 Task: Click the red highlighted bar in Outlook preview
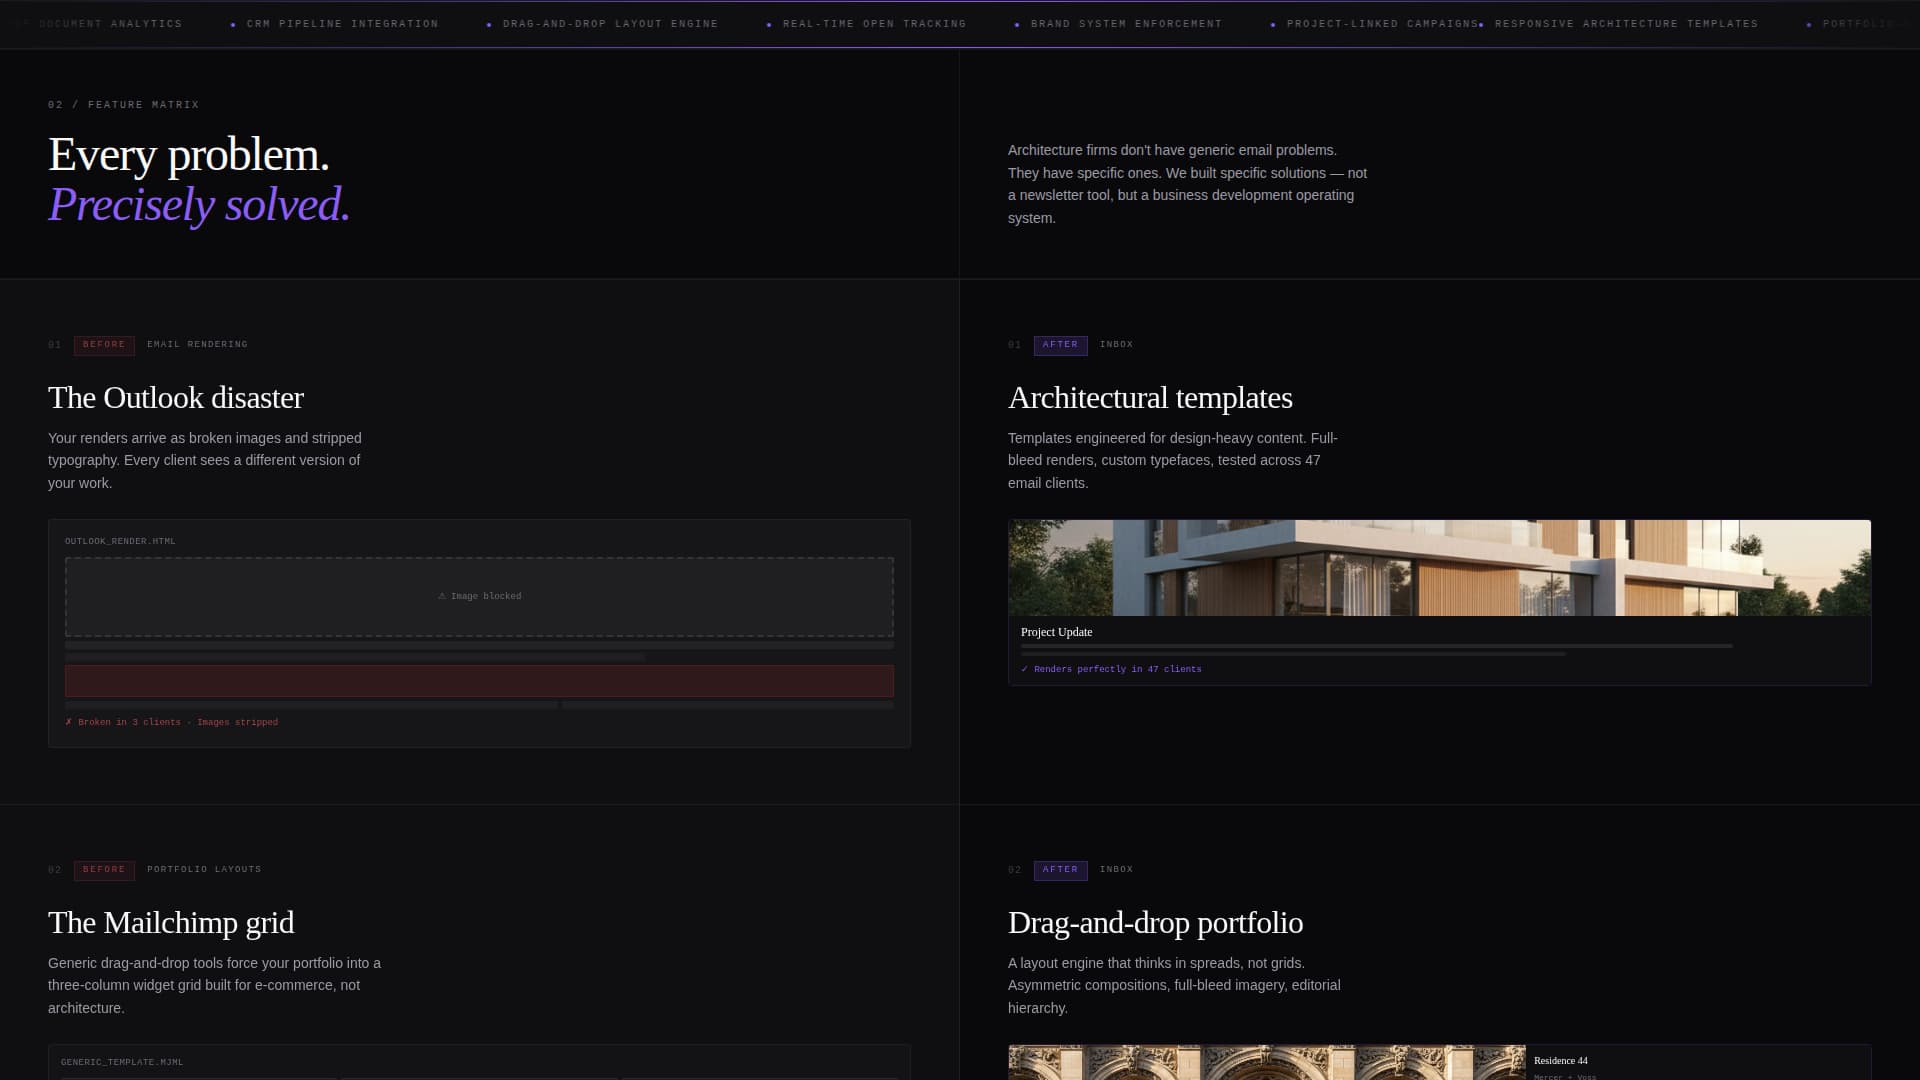tap(479, 681)
